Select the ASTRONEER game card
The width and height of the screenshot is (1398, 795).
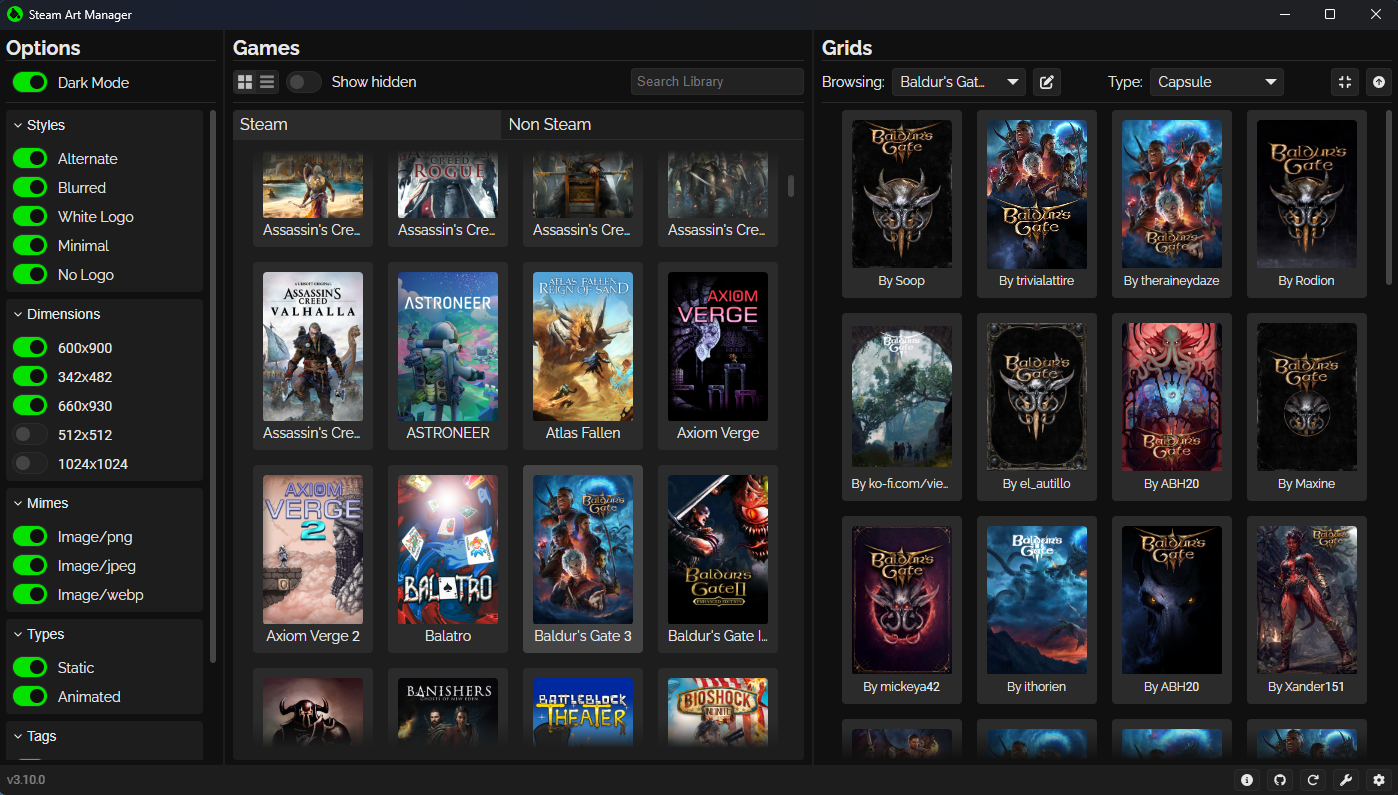point(448,356)
